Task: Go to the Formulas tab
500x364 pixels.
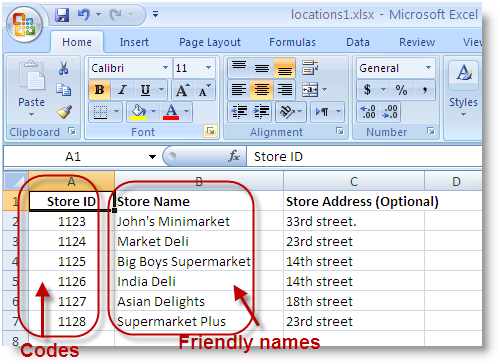Action: (x=292, y=42)
